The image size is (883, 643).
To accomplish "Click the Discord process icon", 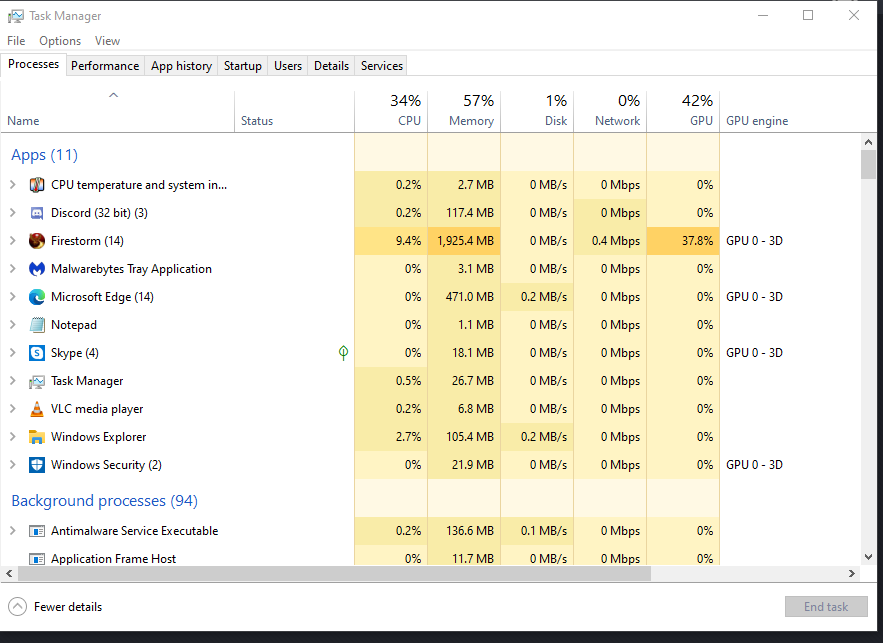I will point(37,213).
